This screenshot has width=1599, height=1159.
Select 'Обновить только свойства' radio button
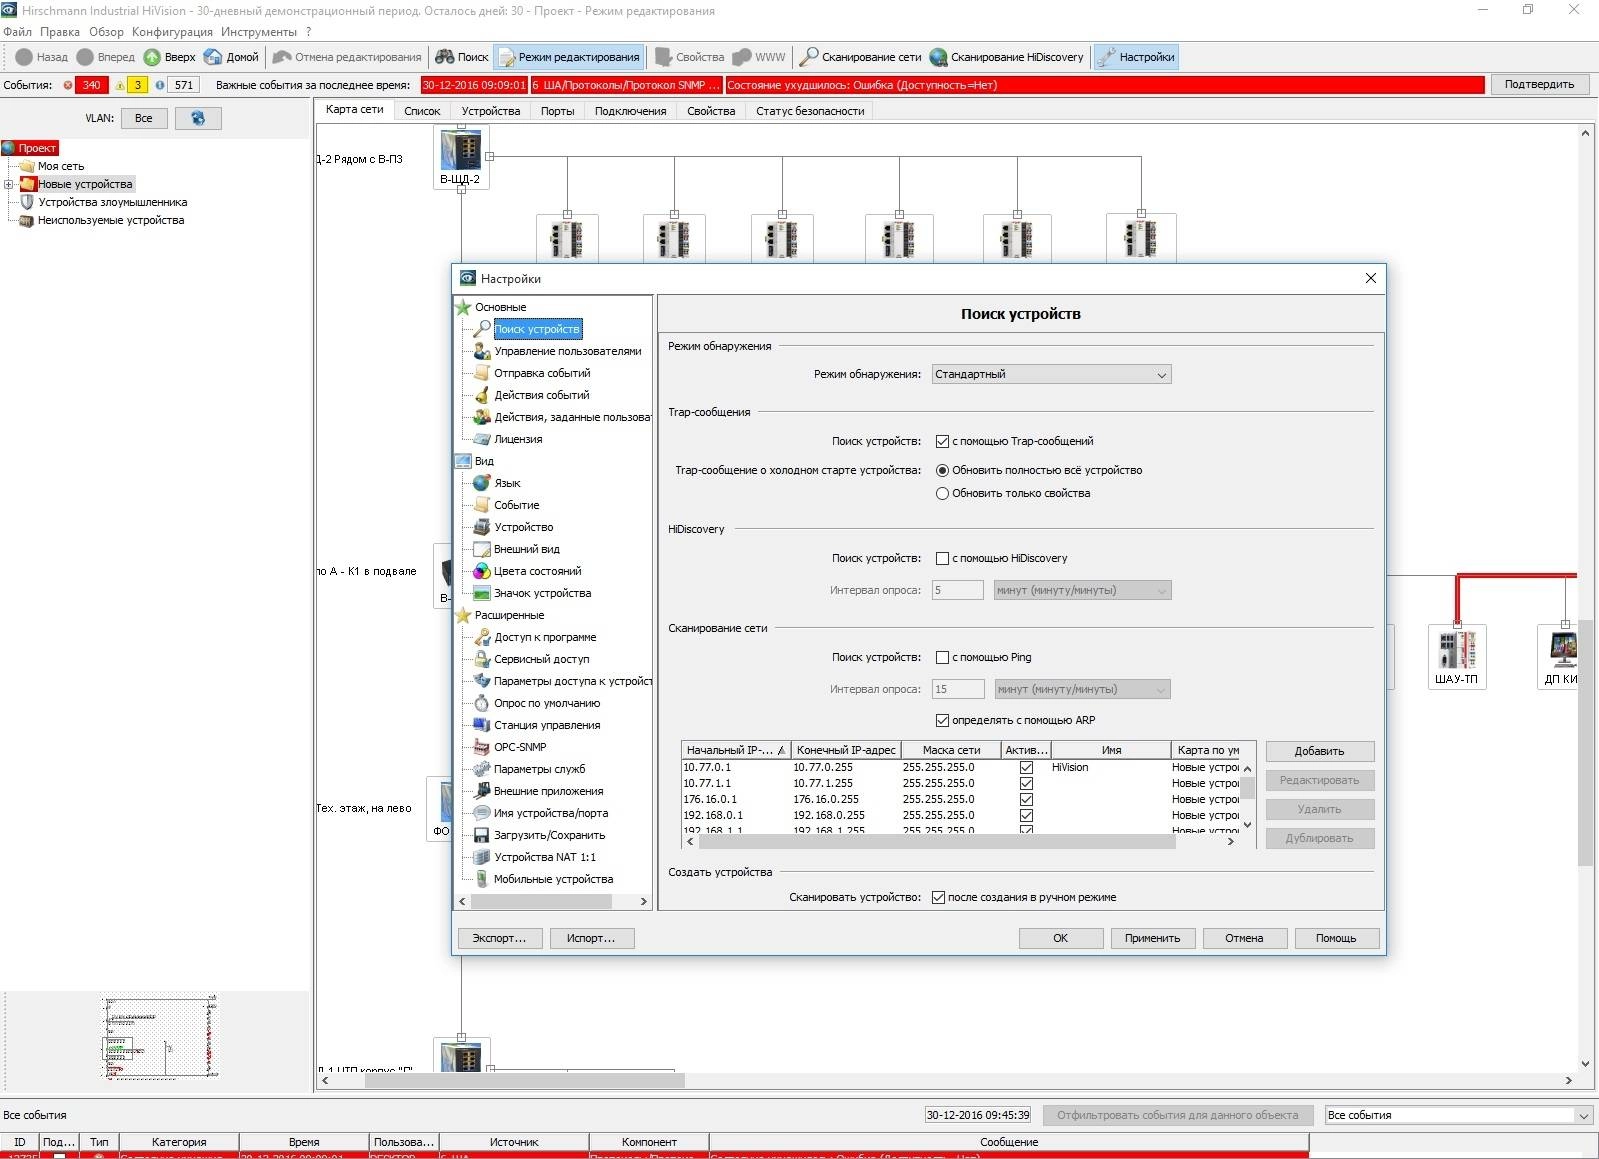[942, 493]
